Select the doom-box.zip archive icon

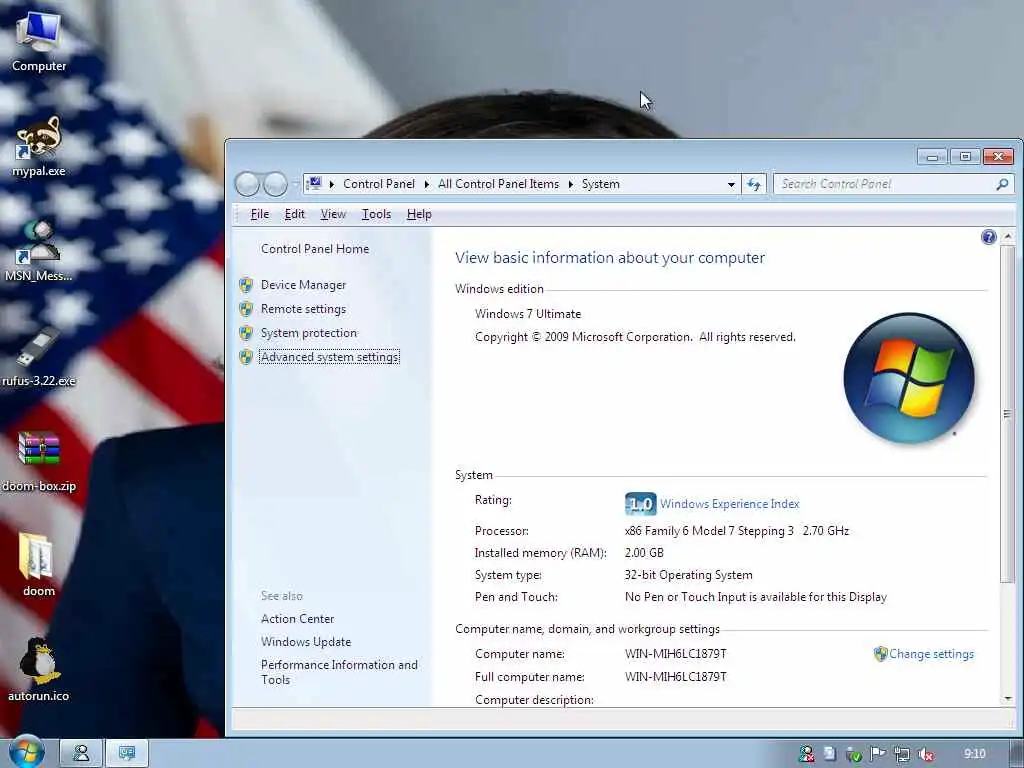(x=39, y=461)
